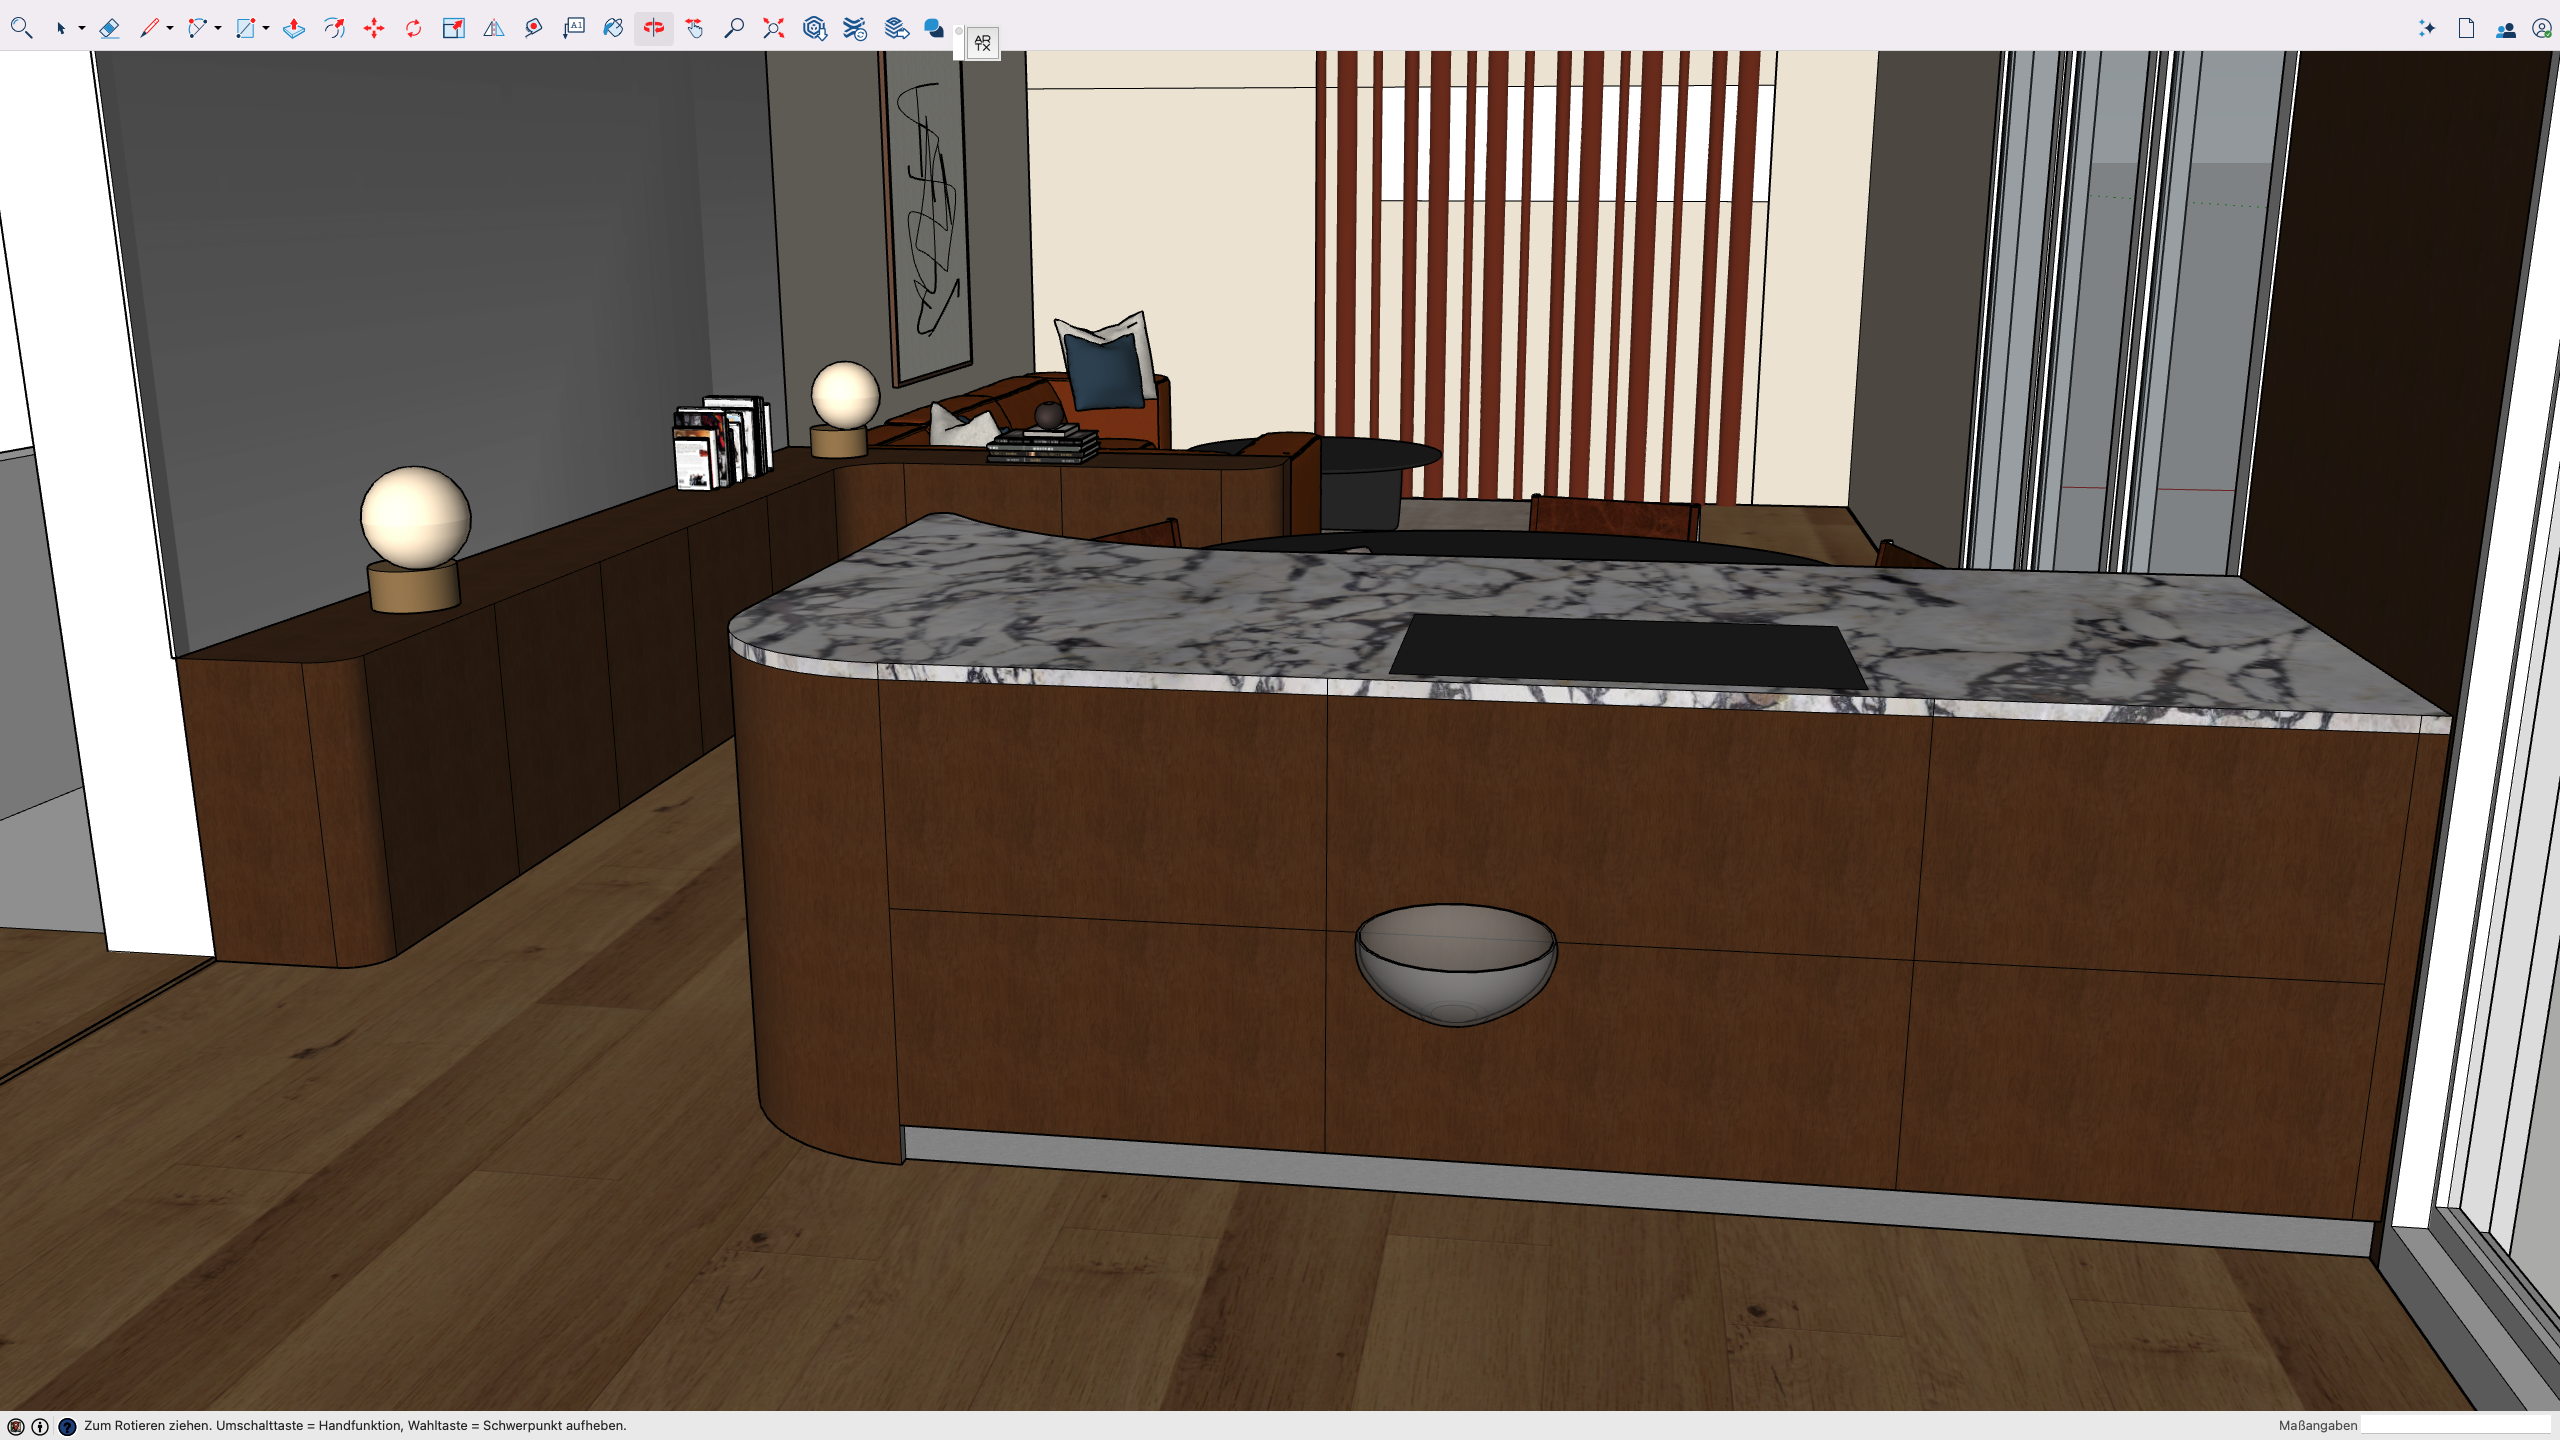This screenshot has height=1440, width=2560.
Task: Open the AI sparkle assistant button
Action: tap(2427, 28)
